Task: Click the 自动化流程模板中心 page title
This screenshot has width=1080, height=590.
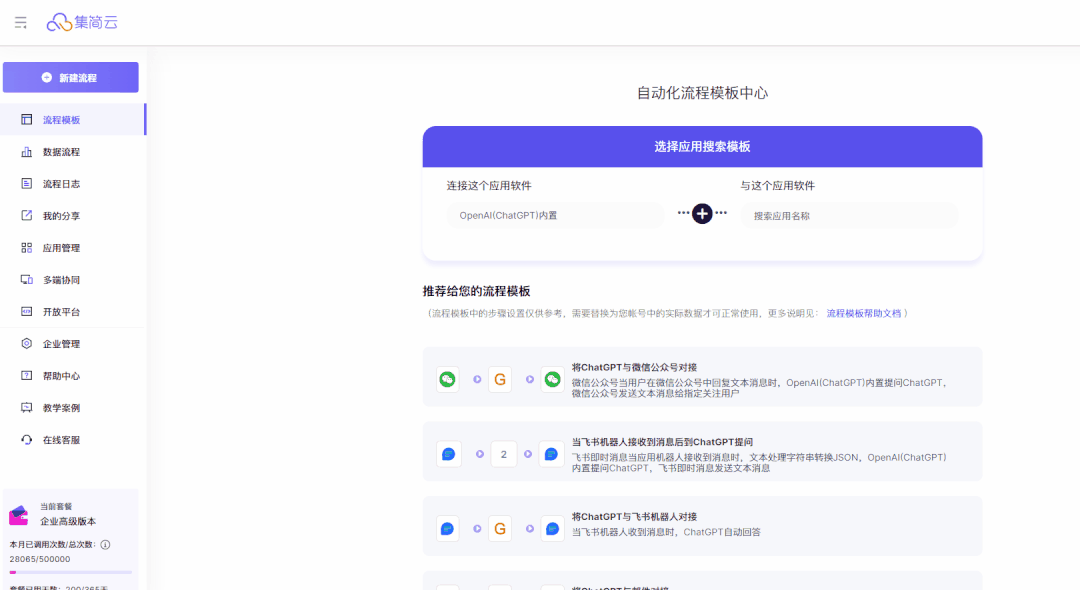Action: [x=702, y=93]
